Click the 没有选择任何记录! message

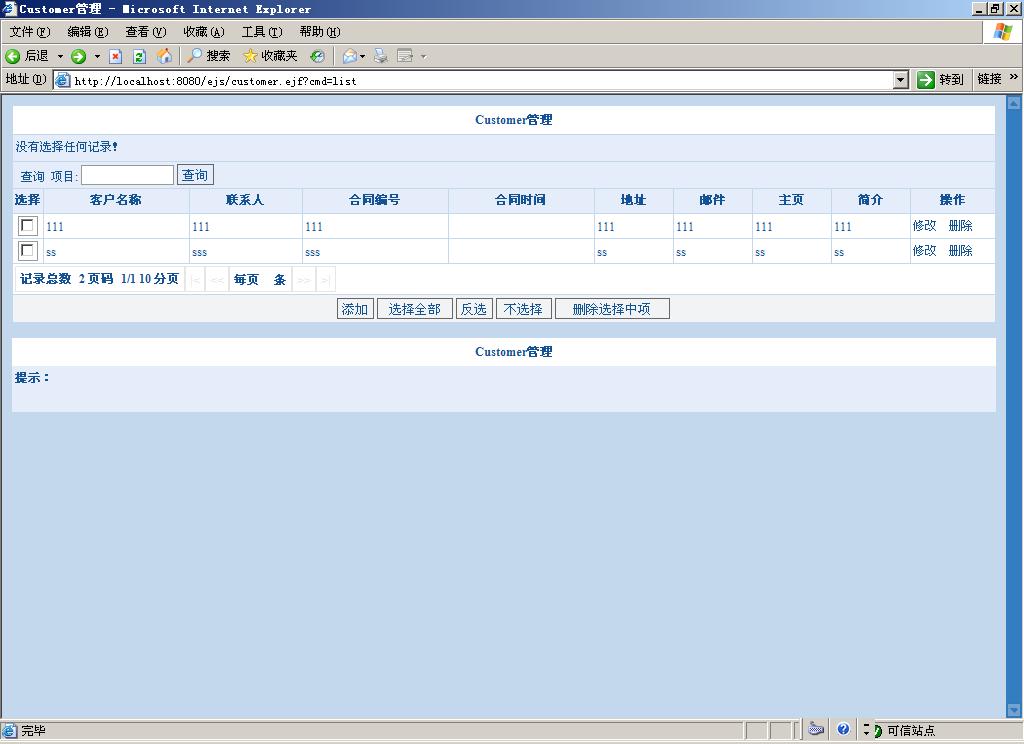67,147
